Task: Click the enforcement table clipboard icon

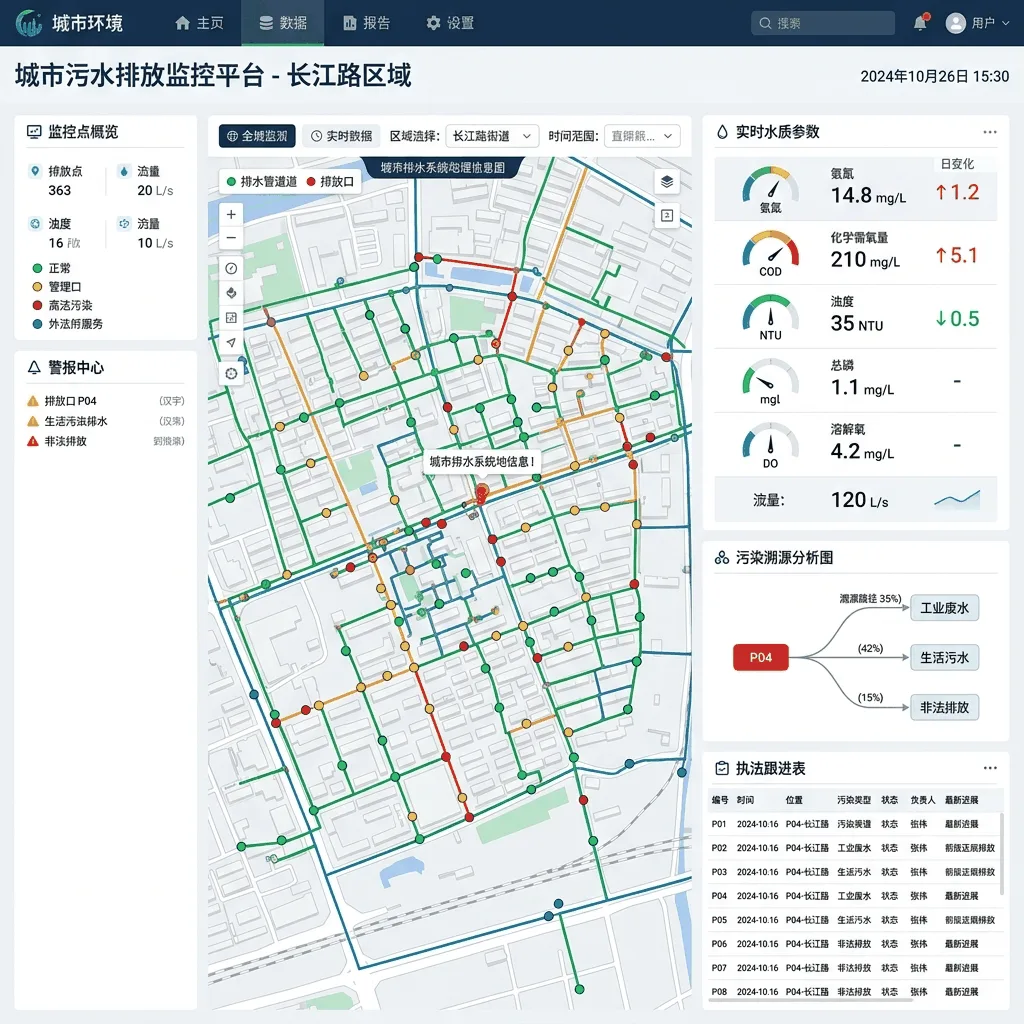Action: coord(722,768)
